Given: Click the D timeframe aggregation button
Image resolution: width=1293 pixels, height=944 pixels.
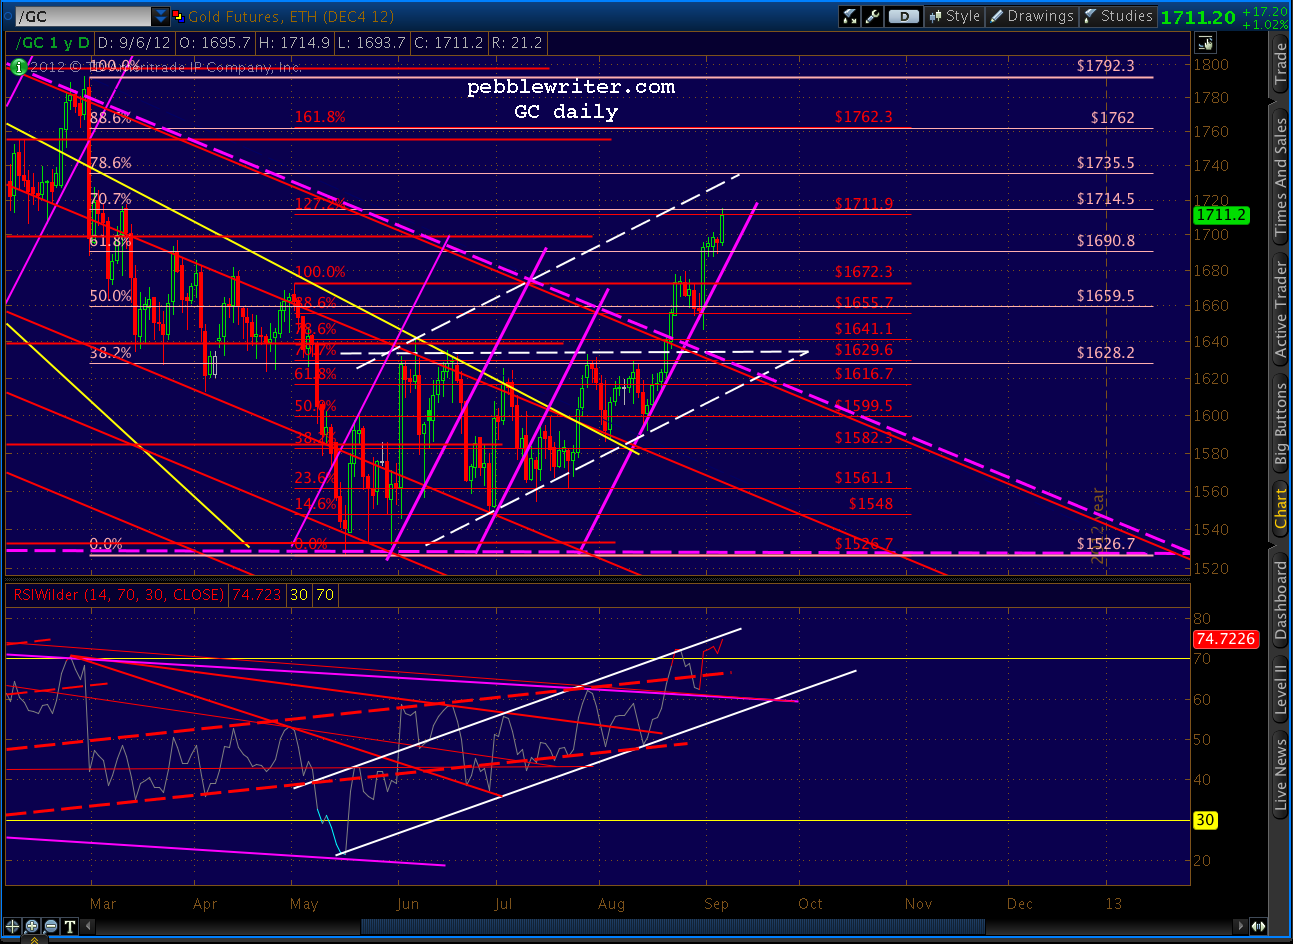Looking at the screenshot, I should (904, 16).
